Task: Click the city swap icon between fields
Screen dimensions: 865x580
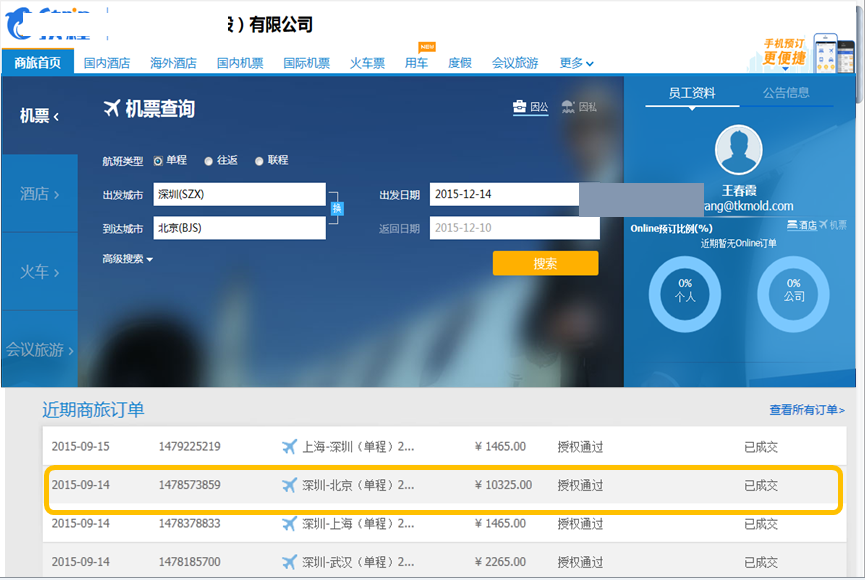Action: click(337, 209)
